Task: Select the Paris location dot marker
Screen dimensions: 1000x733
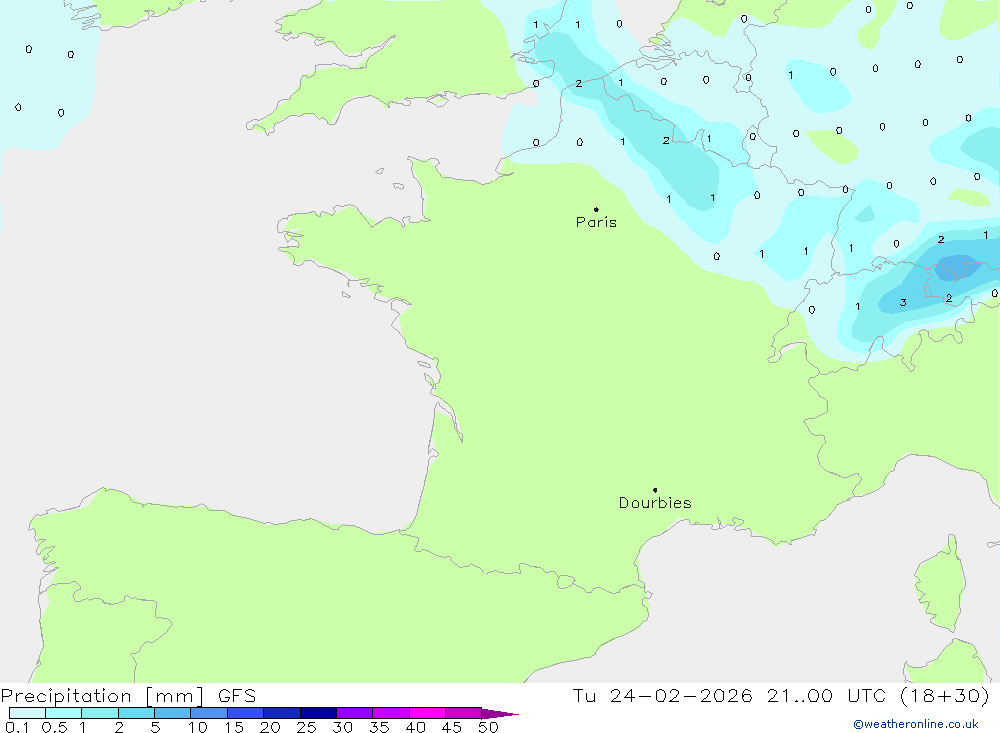Action: (x=596, y=209)
